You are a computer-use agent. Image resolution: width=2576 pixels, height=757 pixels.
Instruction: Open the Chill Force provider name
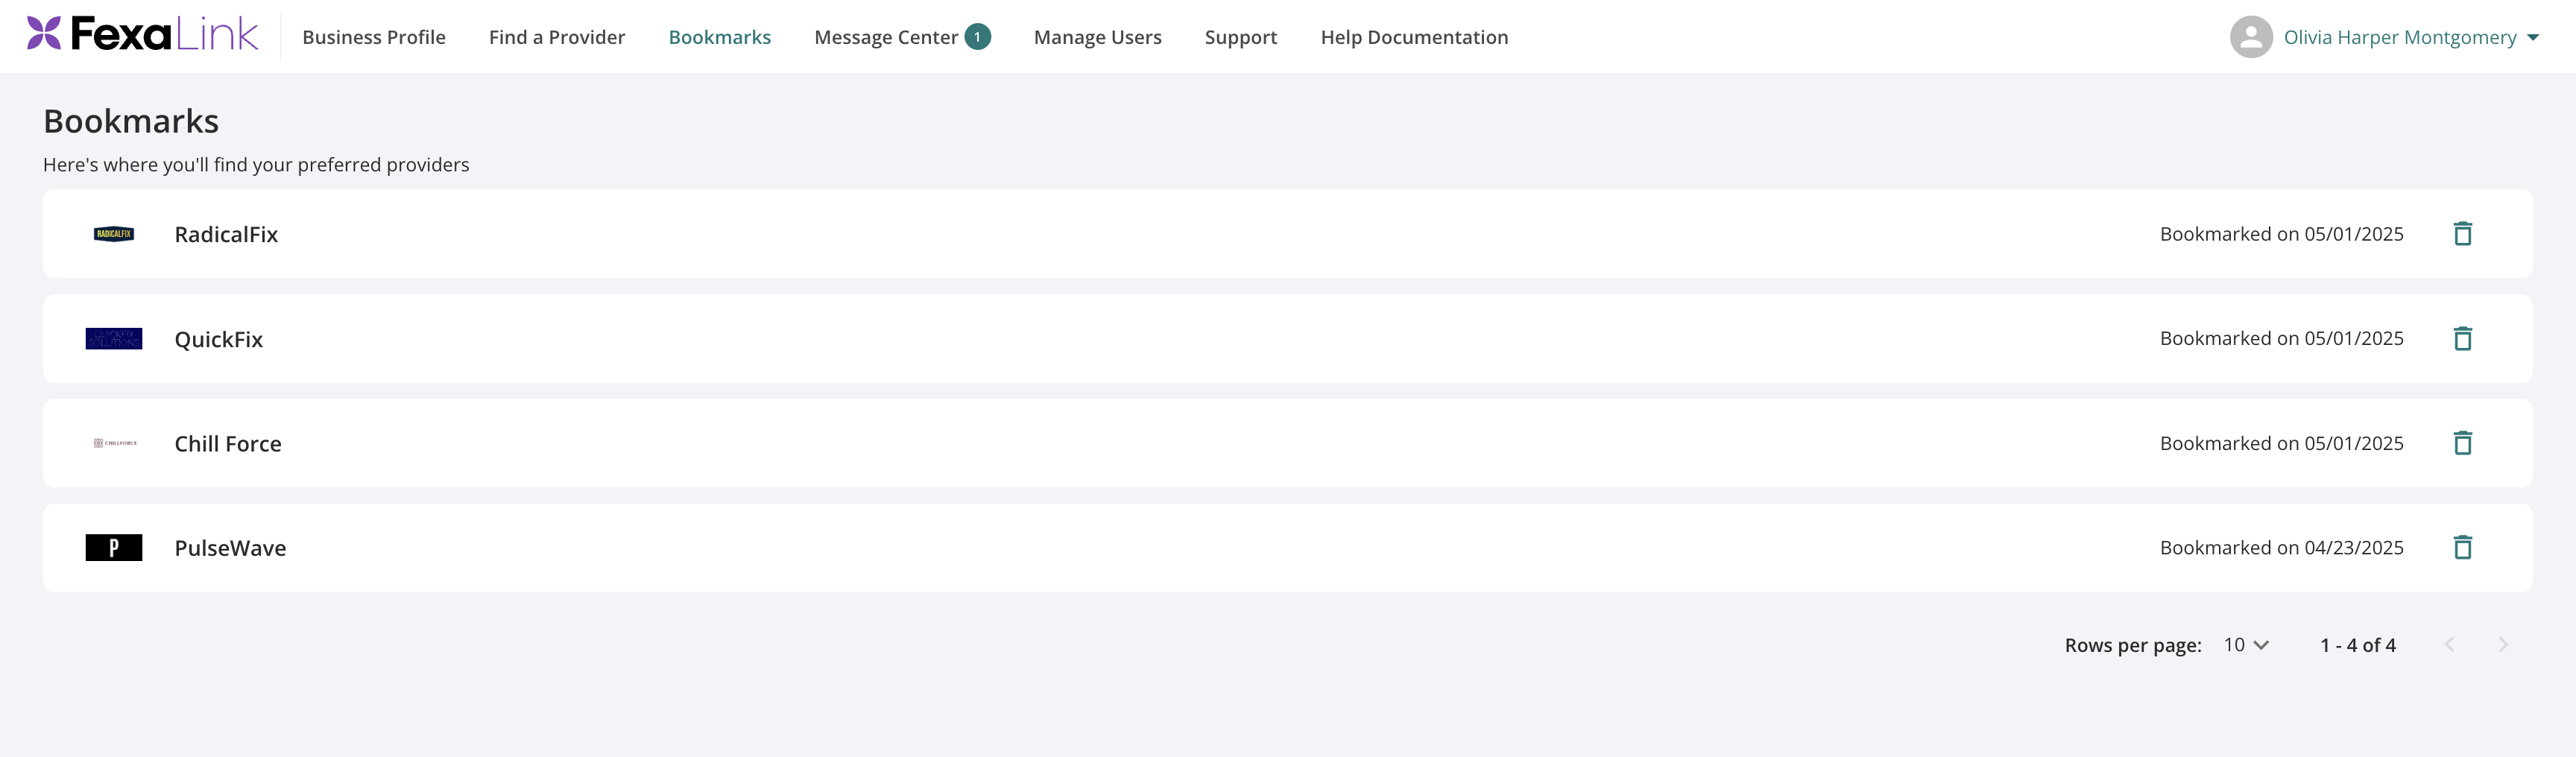point(228,443)
